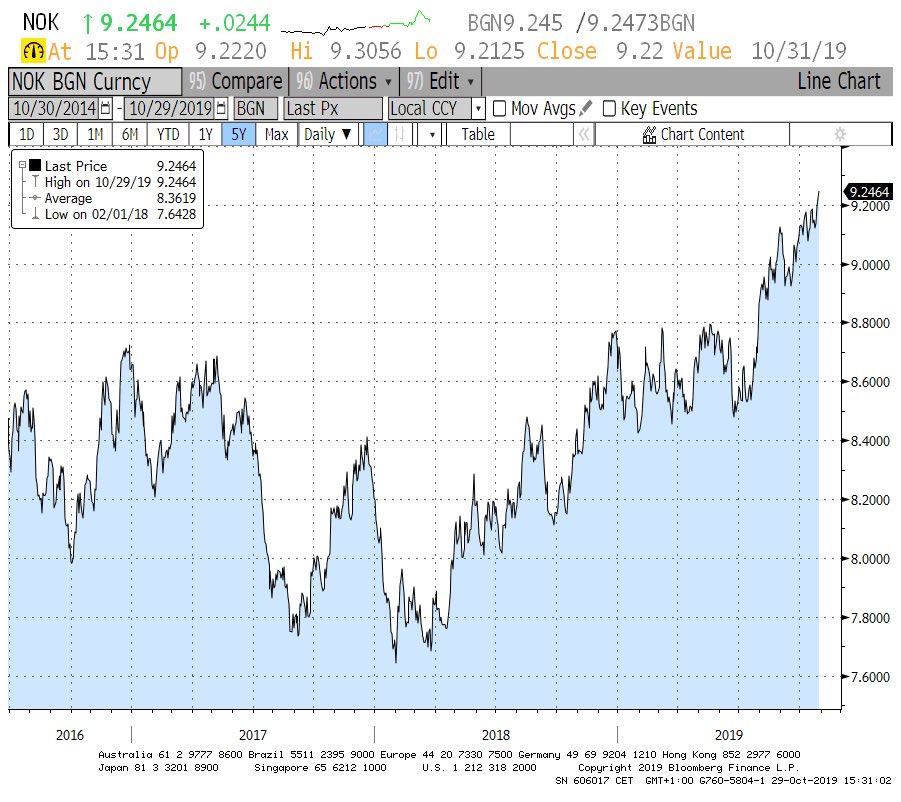This screenshot has height=802, width=901.
Task: Click the Local CCY currency field
Action: click(429, 108)
